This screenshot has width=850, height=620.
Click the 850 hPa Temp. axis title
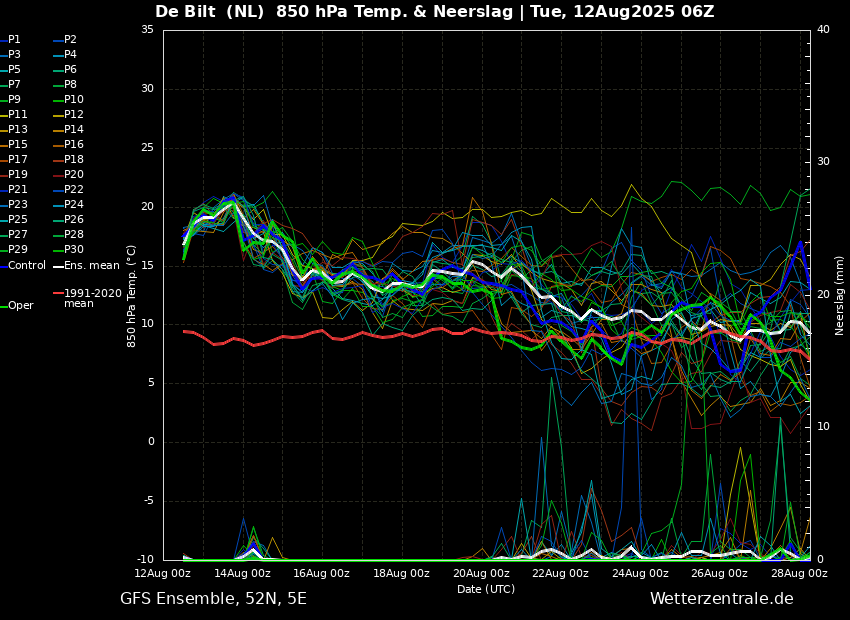(132, 295)
